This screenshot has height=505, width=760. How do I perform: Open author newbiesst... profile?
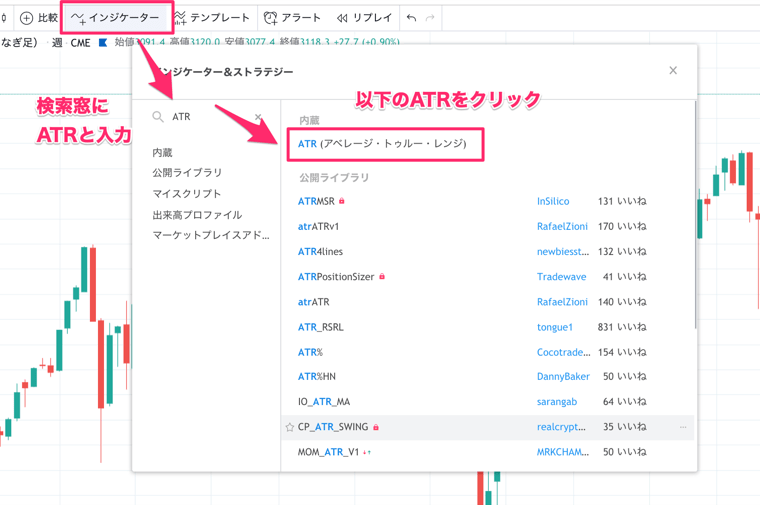tap(563, 252)
